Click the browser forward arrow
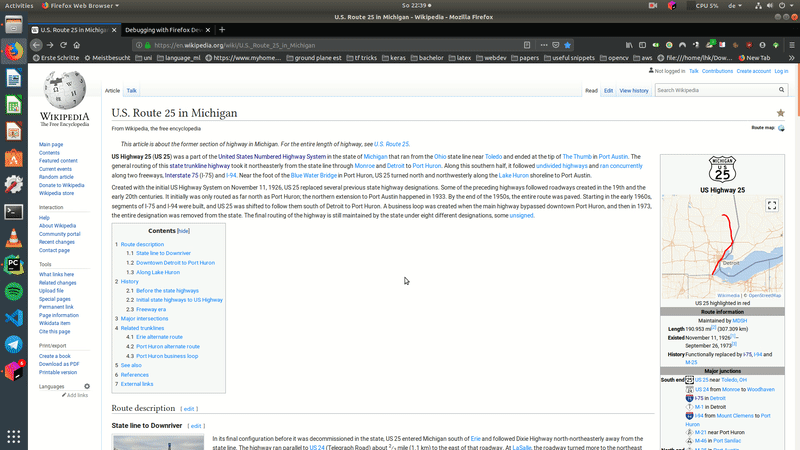 click(50, 45)
